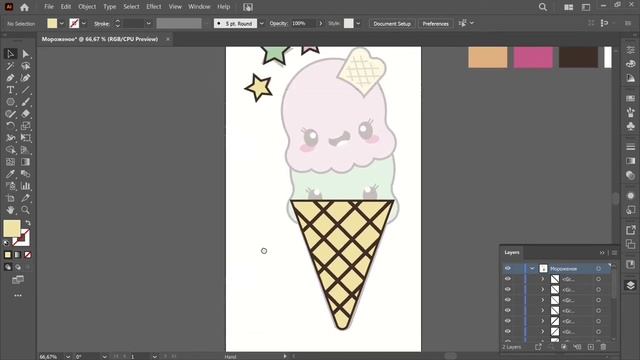The image size is (640, 360).
Task: Click the Preferences button
Action: click(x=436, y=24)
